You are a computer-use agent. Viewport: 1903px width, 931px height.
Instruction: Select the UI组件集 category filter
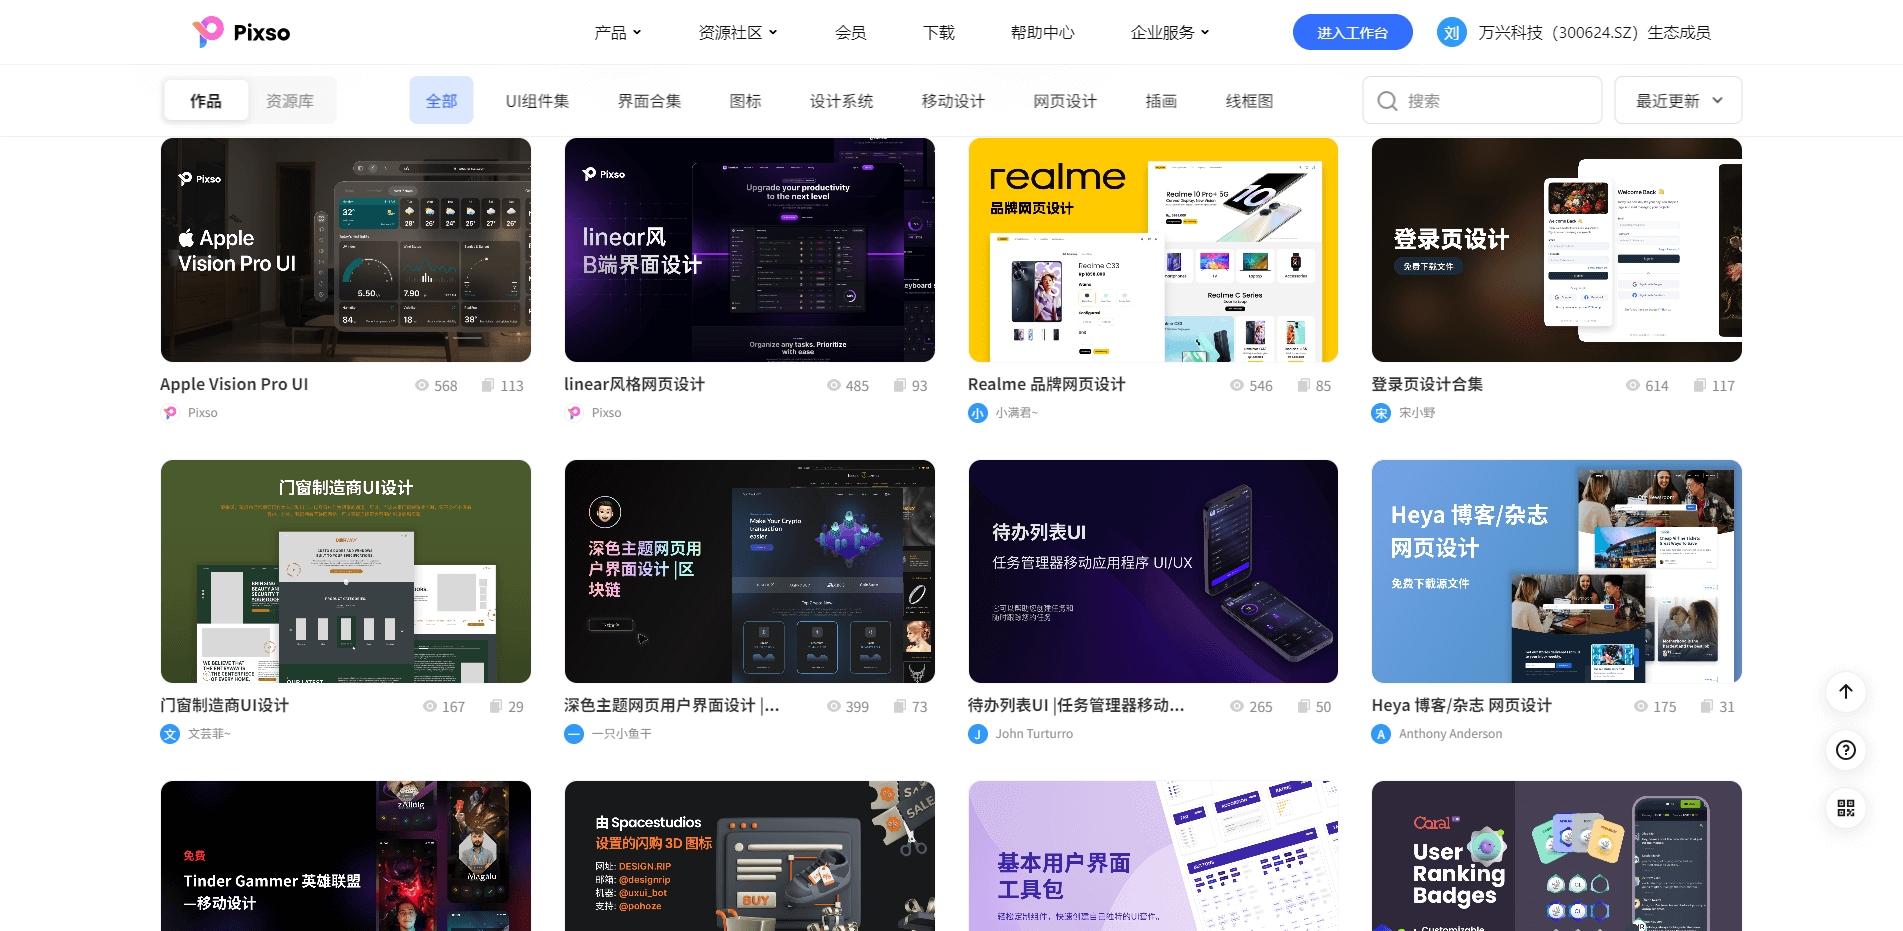537,100
